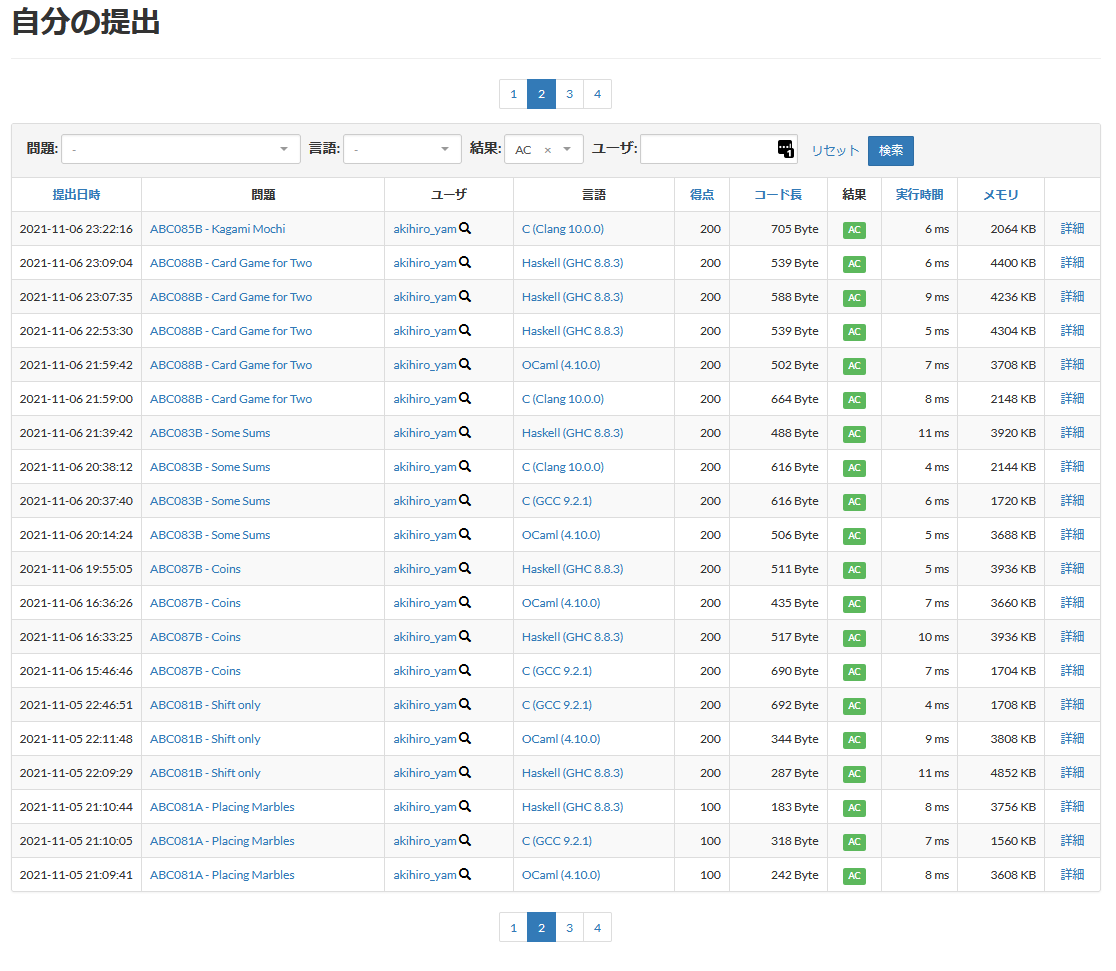Click magnifier icon in 22:46:51 Shift only row
This screenshot has width=1116, height=971.
click(465, 705)
